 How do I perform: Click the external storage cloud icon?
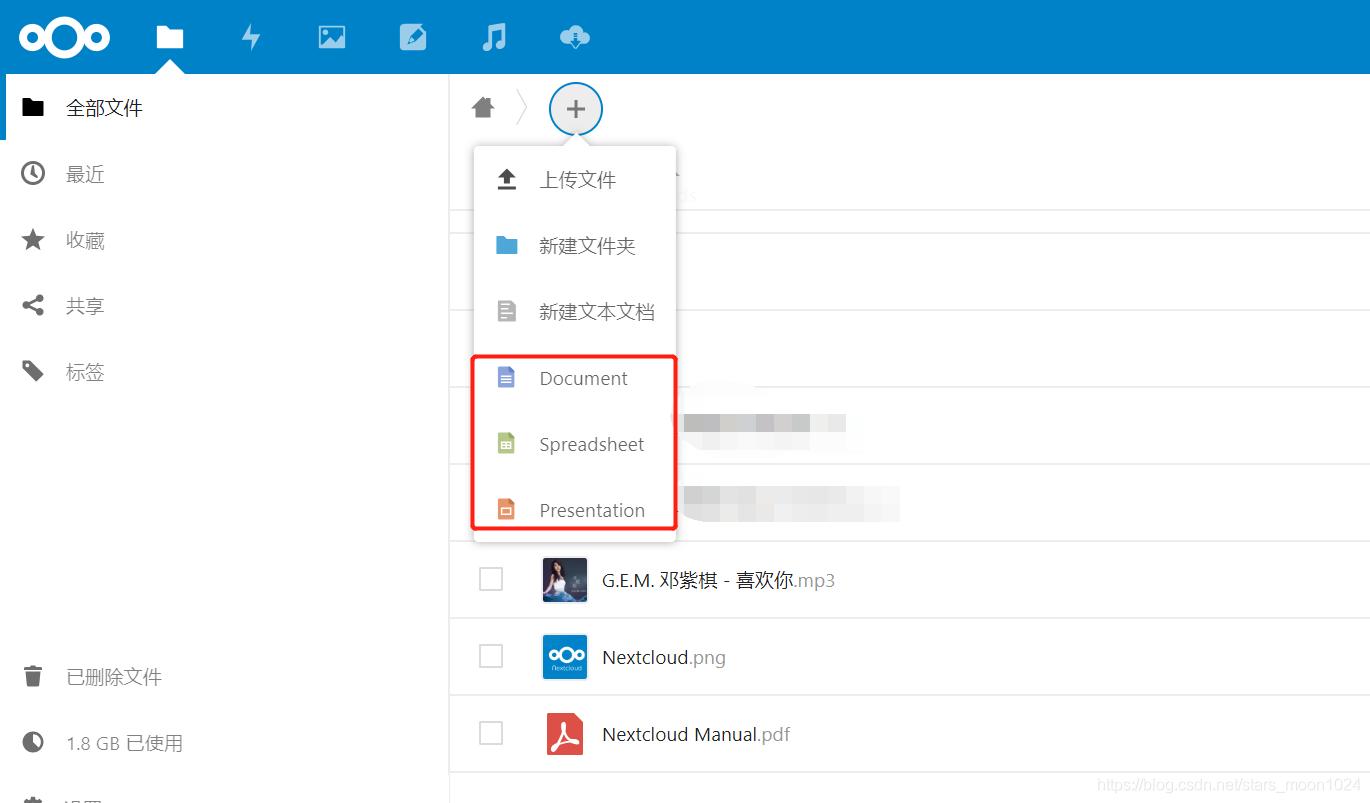point(574,36)
